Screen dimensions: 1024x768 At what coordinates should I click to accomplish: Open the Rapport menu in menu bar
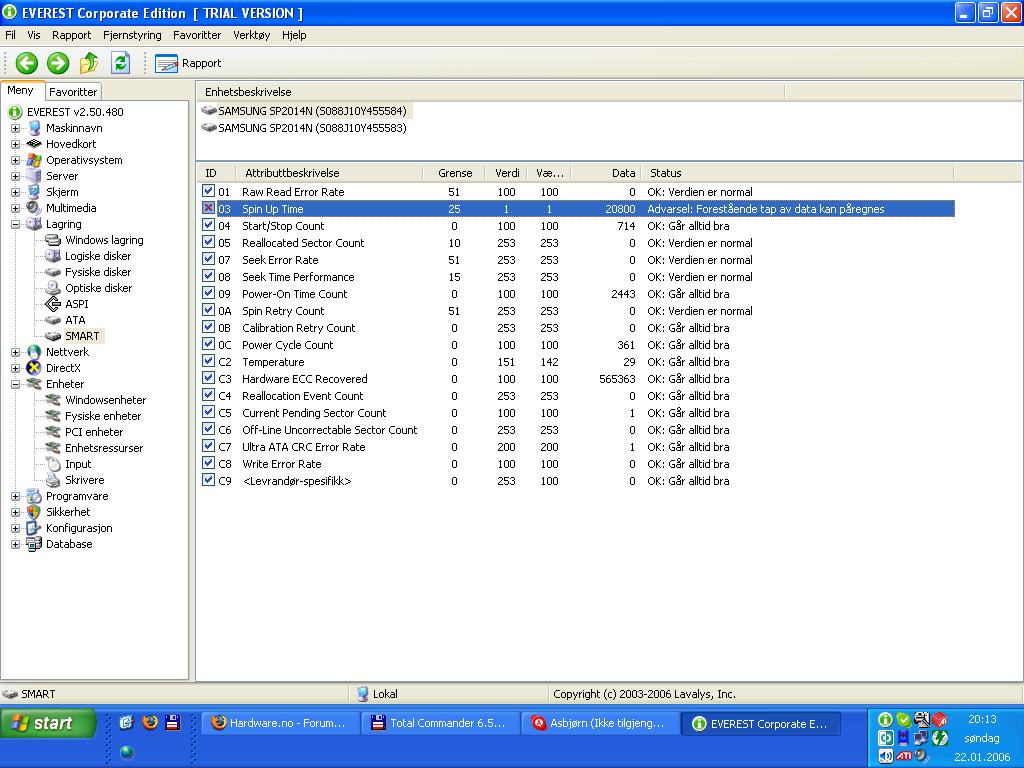pyautogui.click(x=72, y=35)
